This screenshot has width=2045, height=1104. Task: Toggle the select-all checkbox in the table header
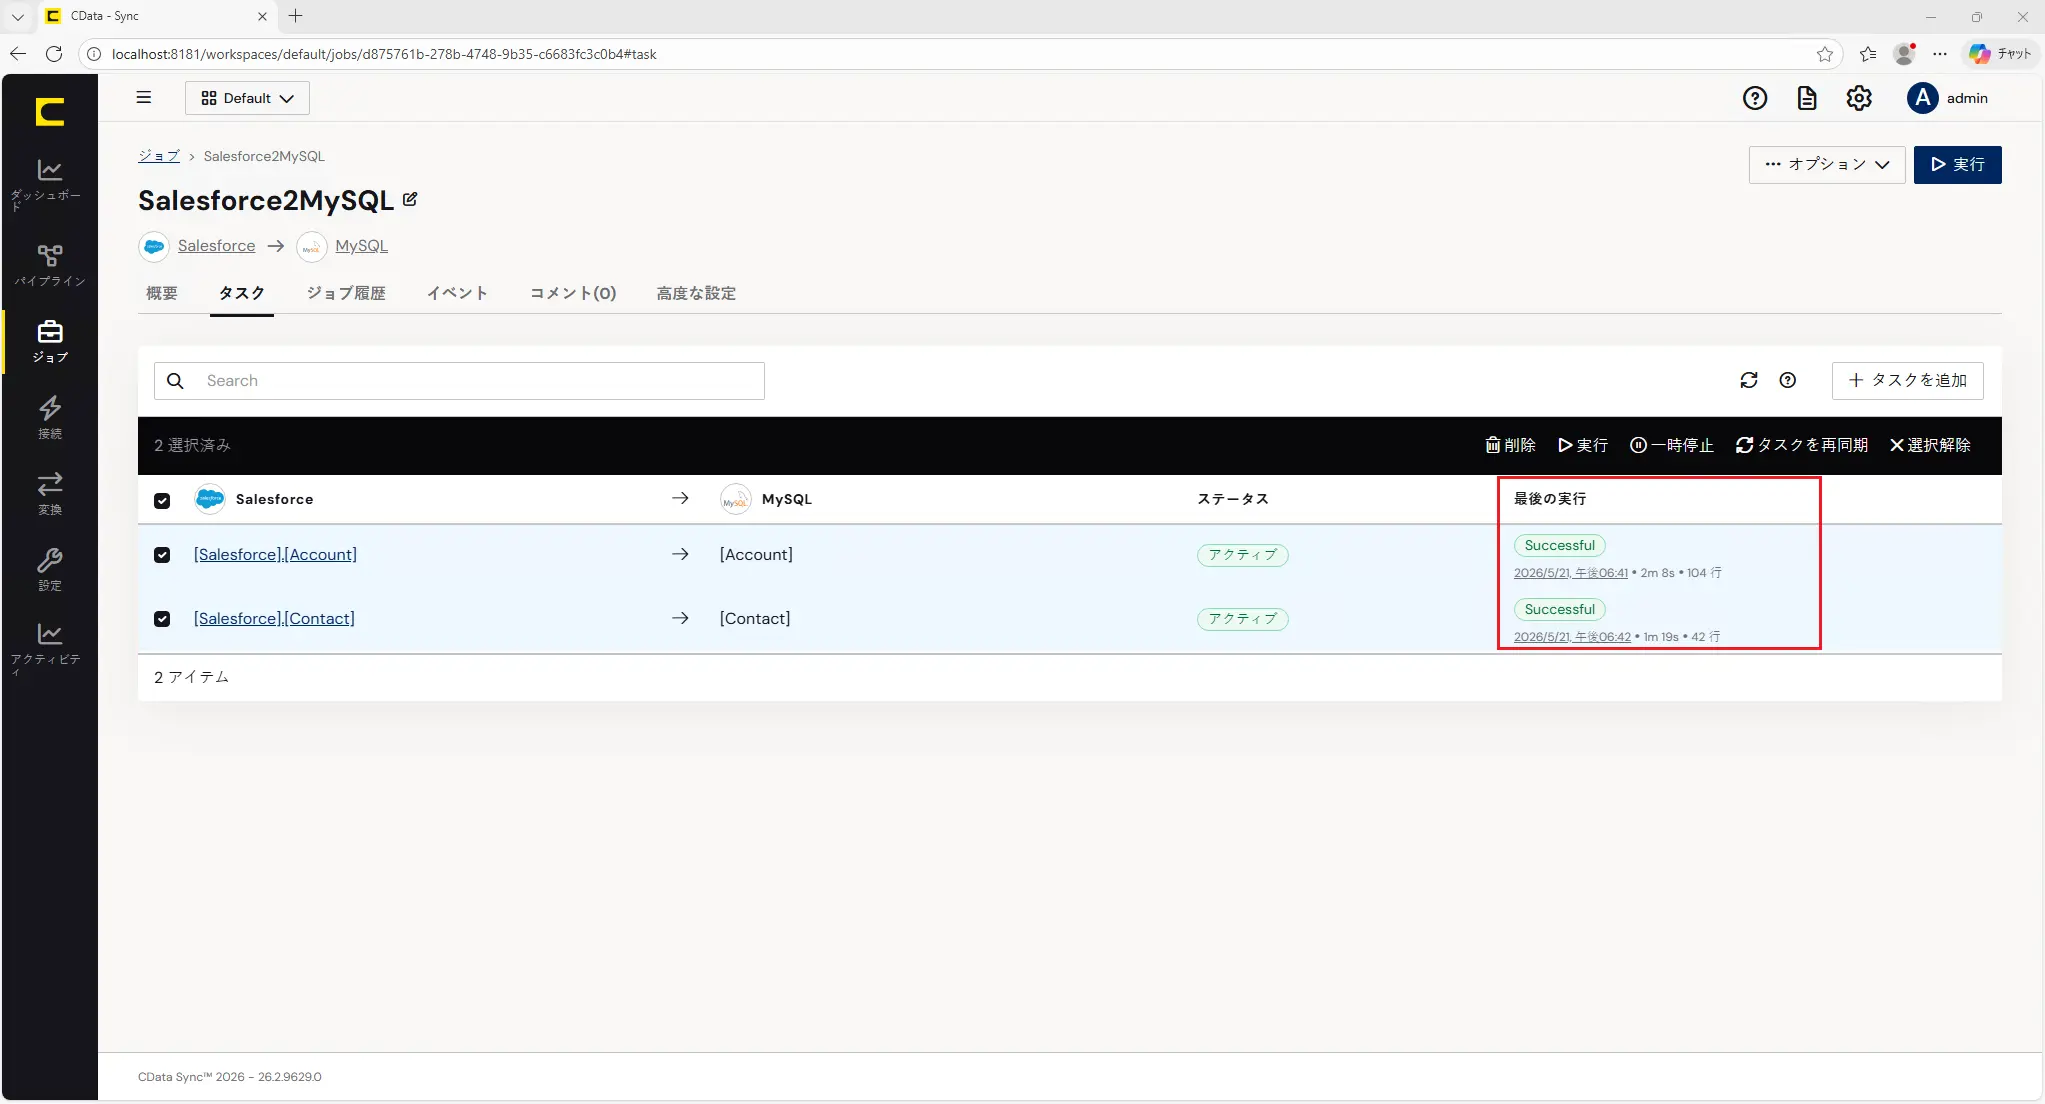[162, 500]
